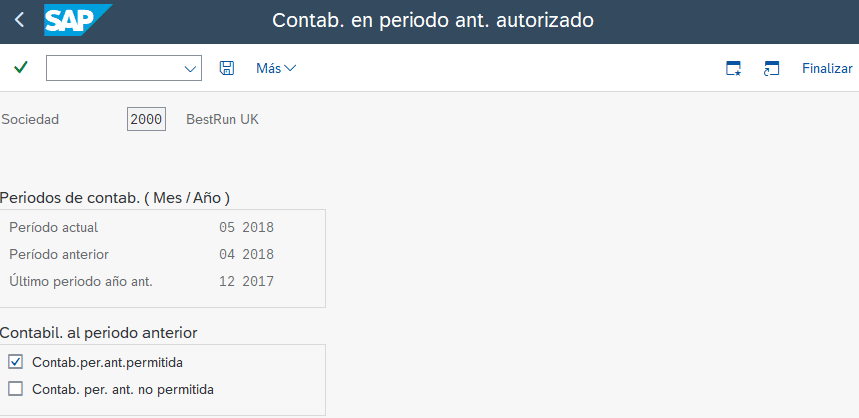Screen dimensions: 859x418
Task: Click the Último periodo año ant. value 12 2017
Action: (x=246, y=281)
